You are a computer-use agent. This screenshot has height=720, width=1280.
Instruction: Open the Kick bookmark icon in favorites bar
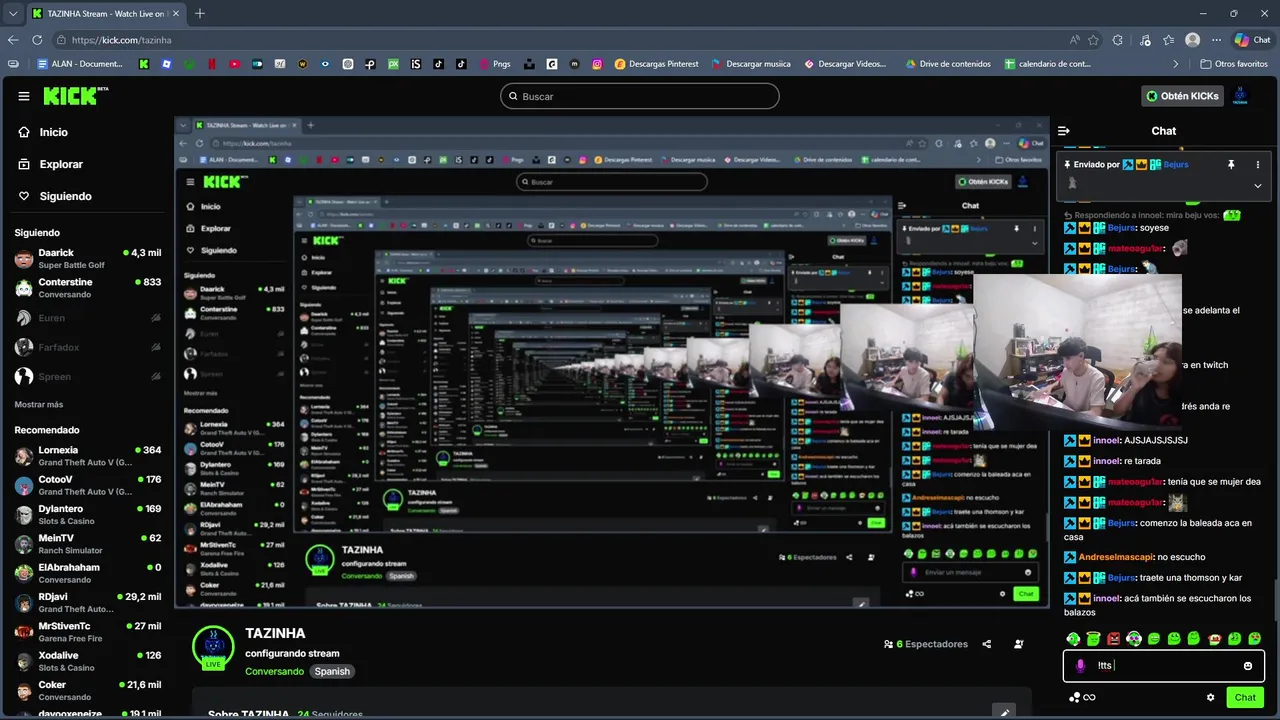click(144, 64)
